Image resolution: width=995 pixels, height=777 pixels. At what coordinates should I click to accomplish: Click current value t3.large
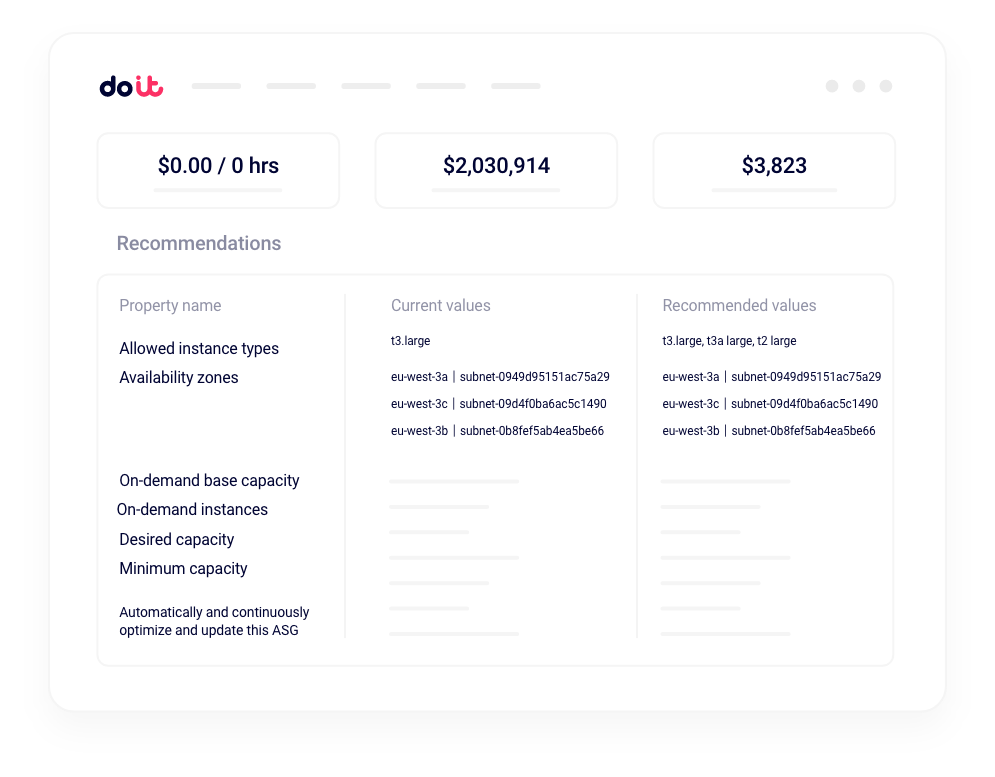pyautogui.click(x=410, y=341)
